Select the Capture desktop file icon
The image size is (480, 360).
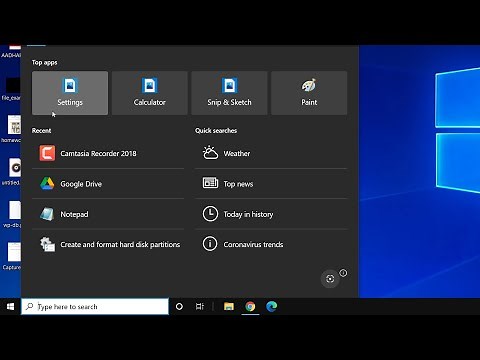coord(14,252)
